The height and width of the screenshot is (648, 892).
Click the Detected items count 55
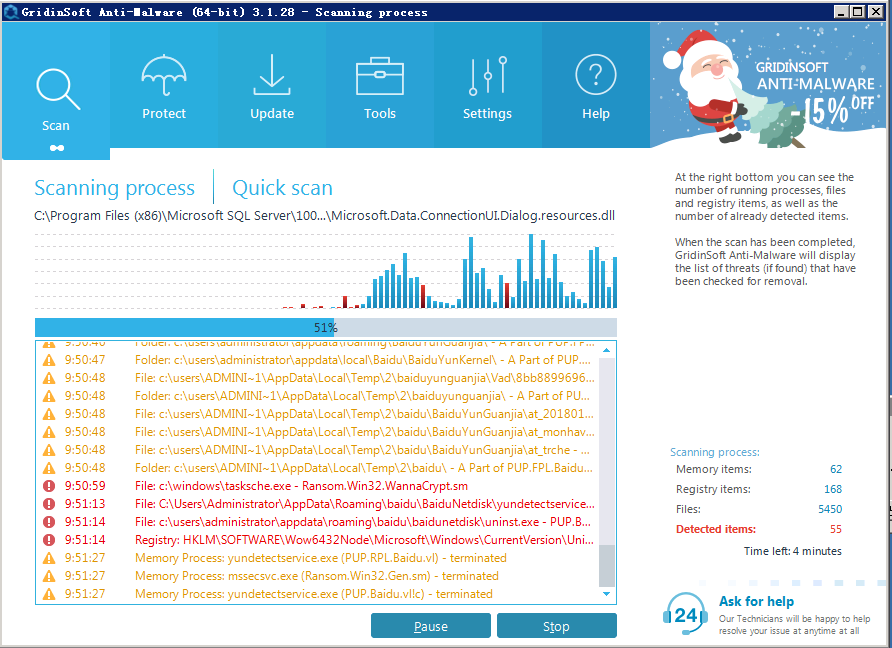click(x=835, y=529)
